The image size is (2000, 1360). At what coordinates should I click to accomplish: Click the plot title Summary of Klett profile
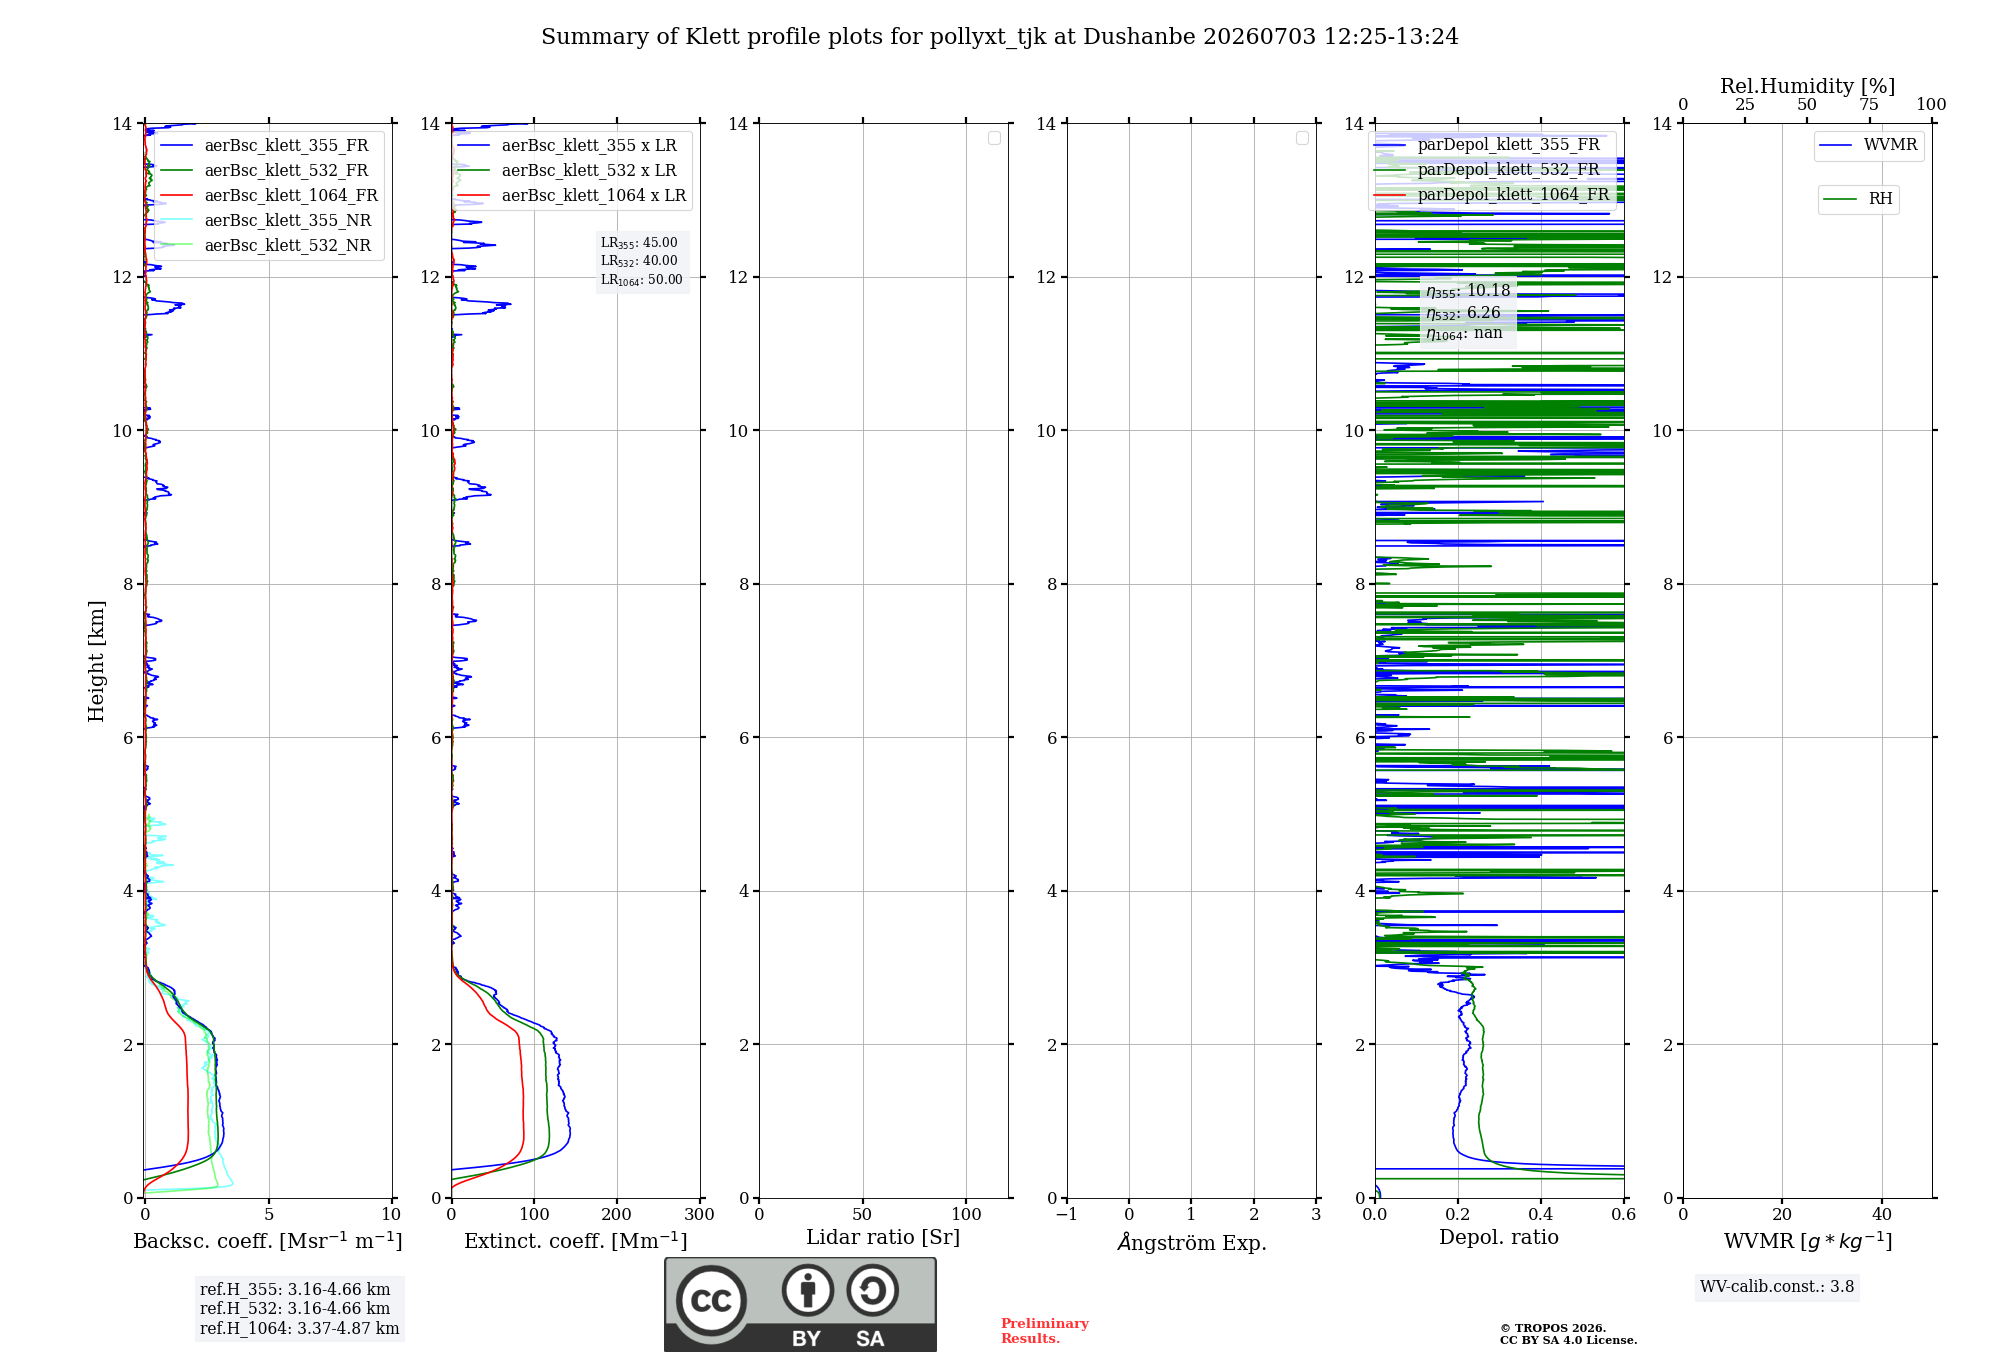[x=999, y=37]
